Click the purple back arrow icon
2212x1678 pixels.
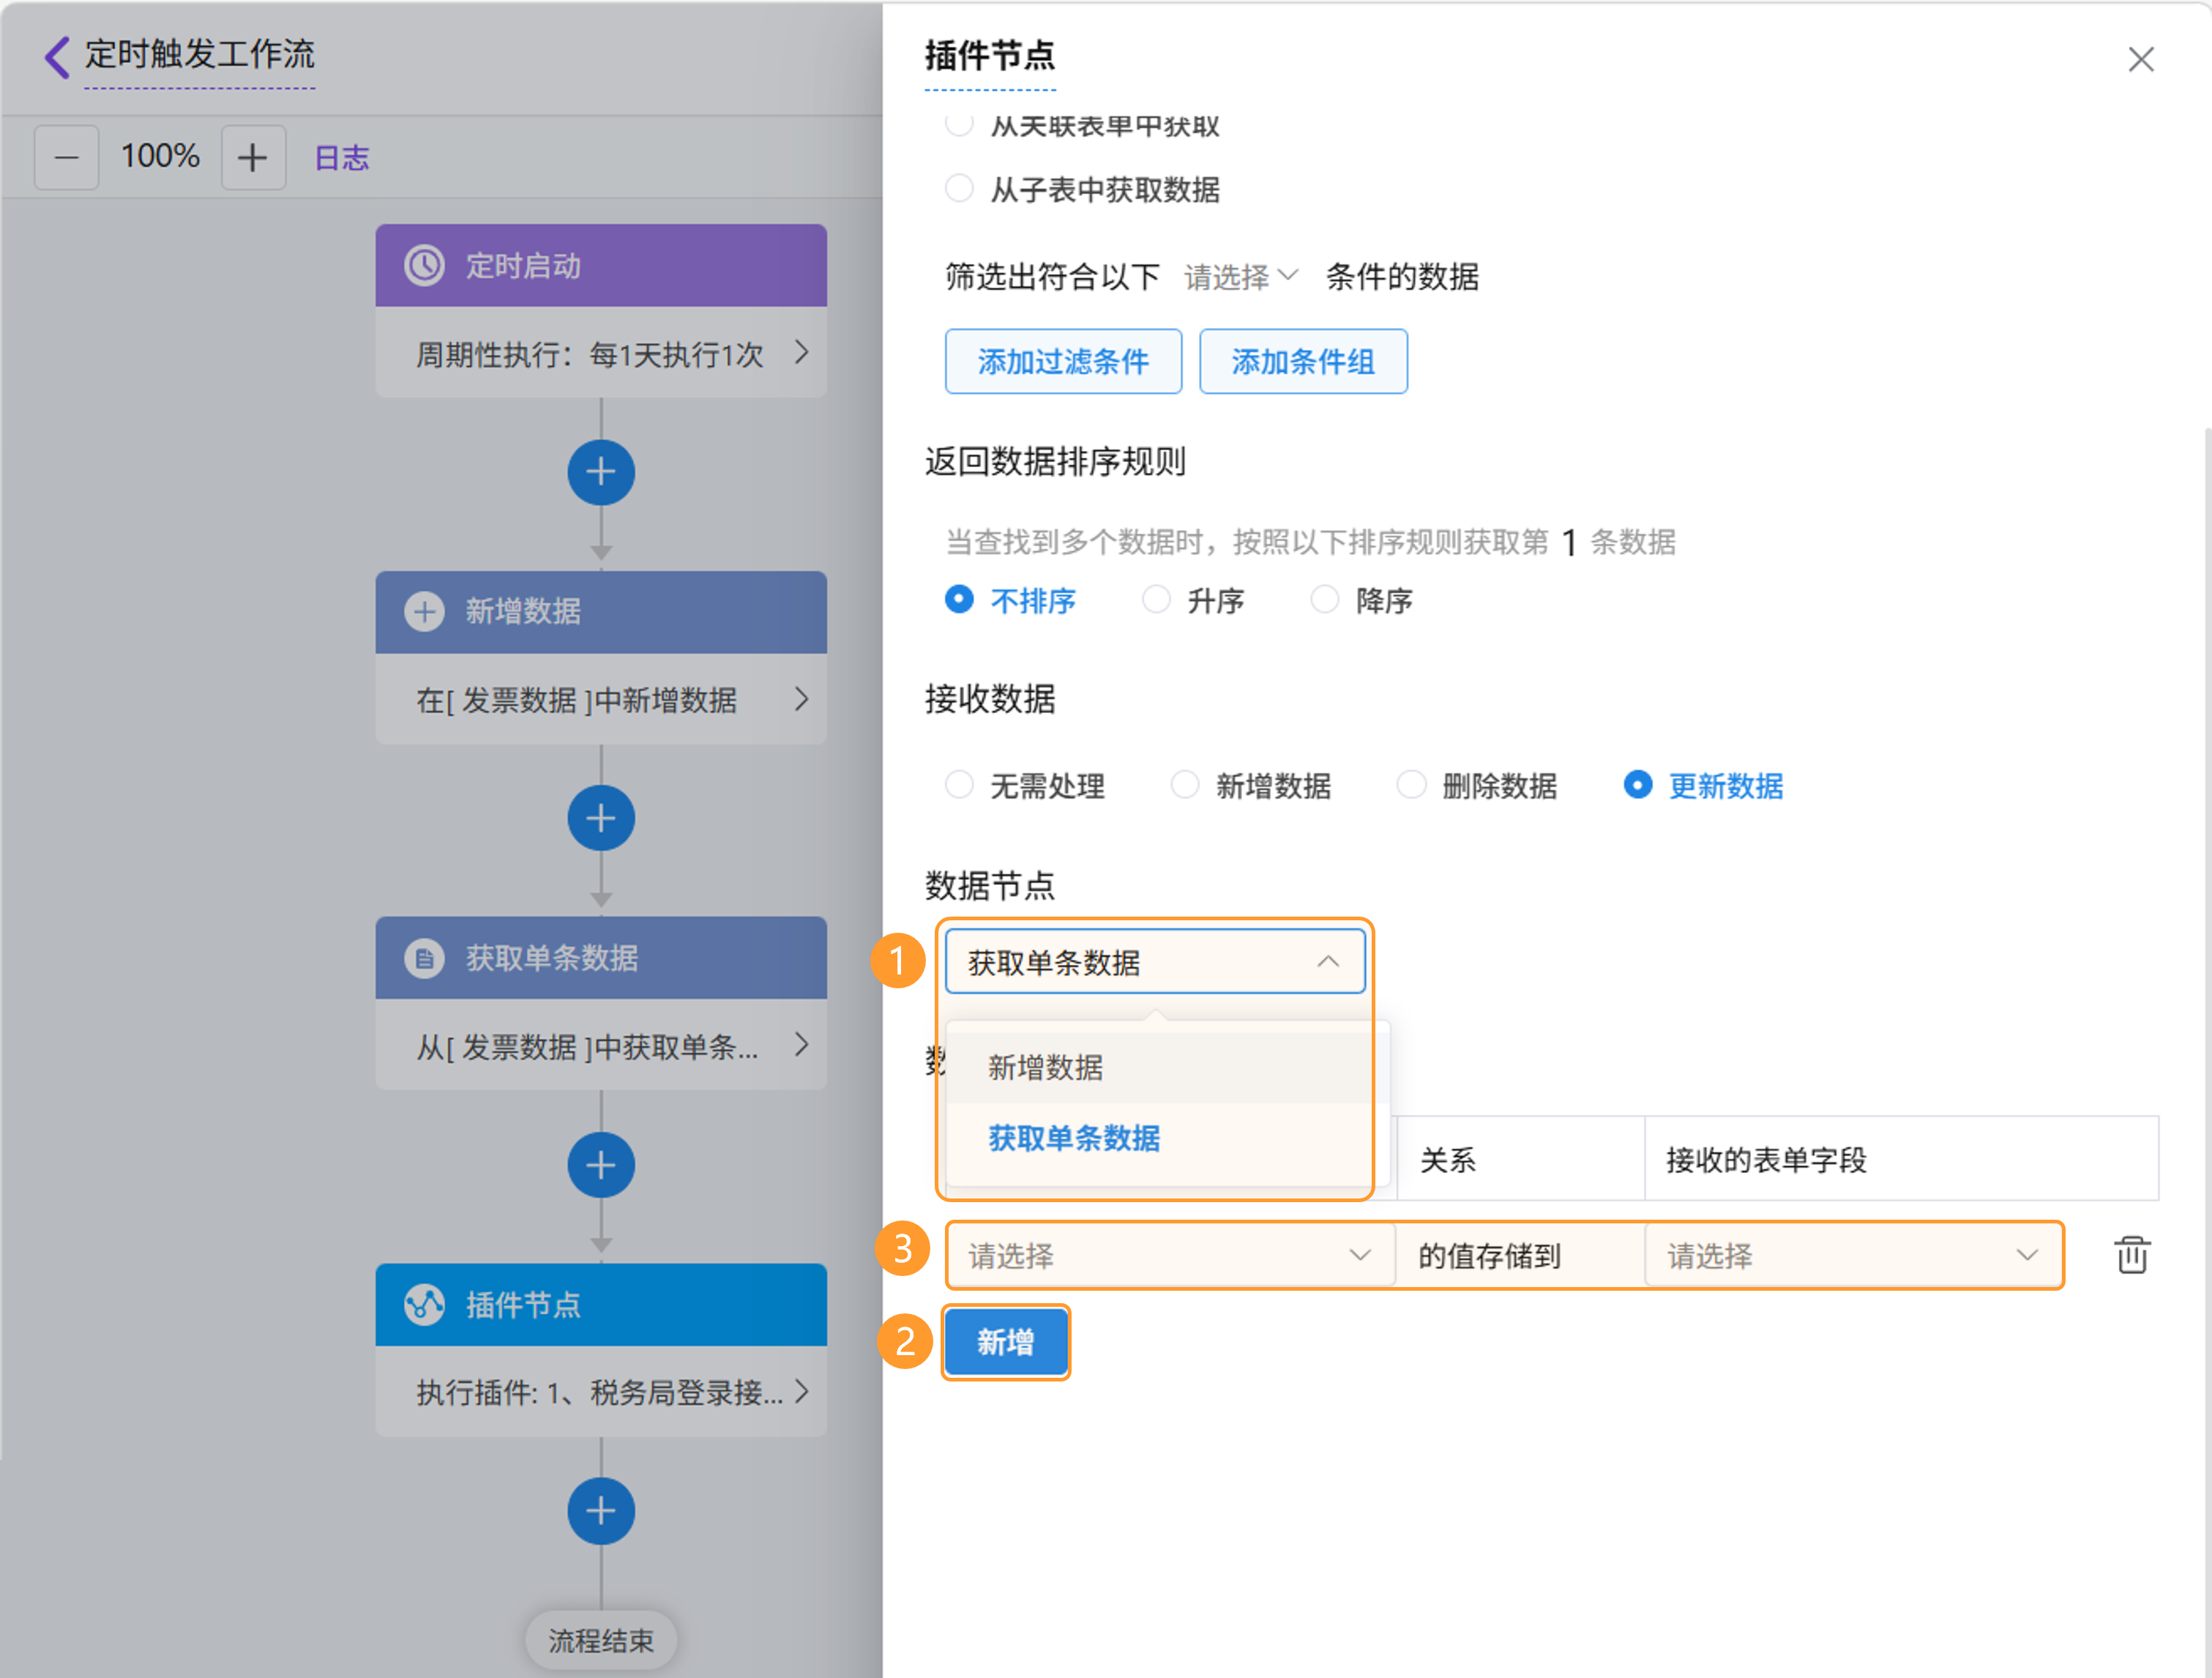[57, 56]
